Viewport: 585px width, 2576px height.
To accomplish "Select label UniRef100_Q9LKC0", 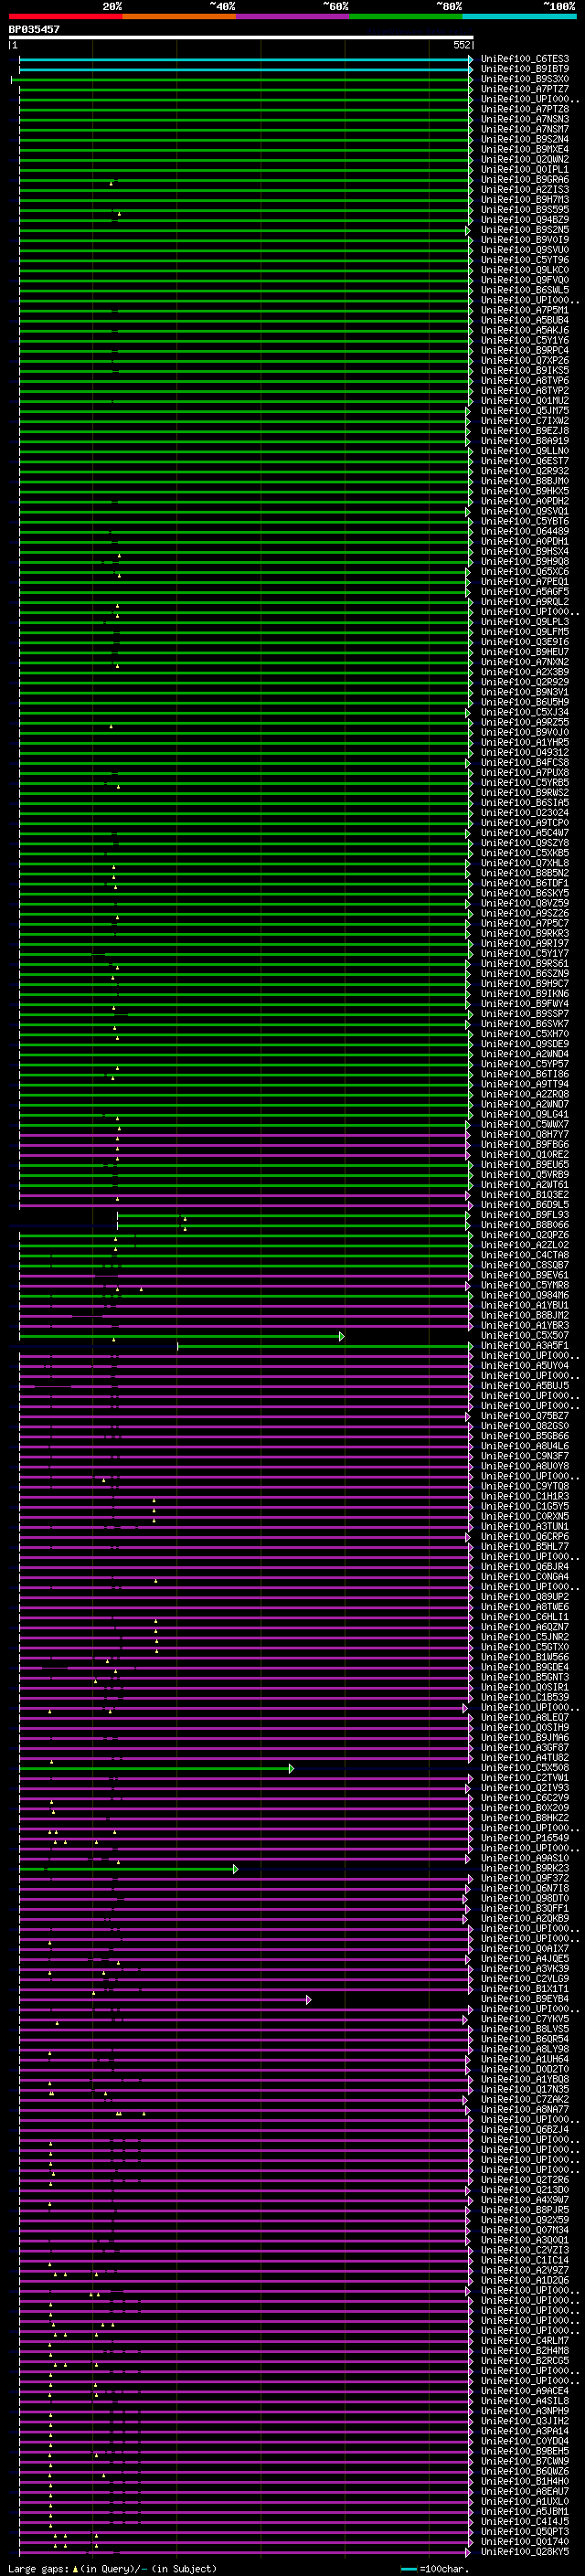I will [x=524, y=270].
